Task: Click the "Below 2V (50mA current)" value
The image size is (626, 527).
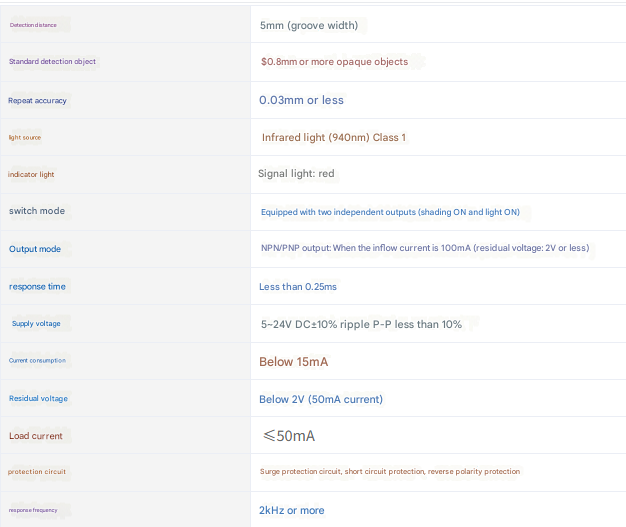Action: (320, 399)
